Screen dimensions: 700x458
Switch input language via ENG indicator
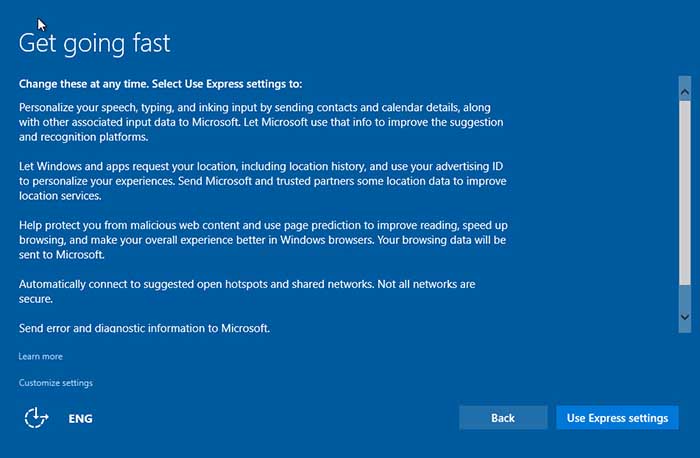tap(80, 419)
